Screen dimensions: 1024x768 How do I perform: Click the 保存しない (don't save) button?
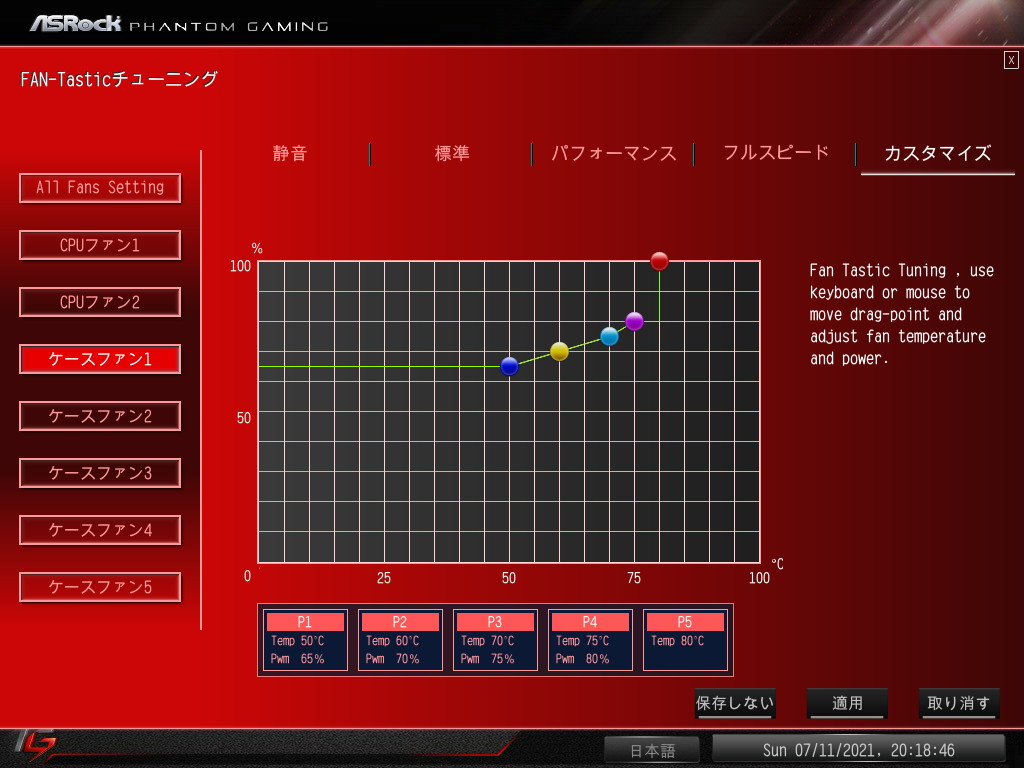[x=735, y=703]
